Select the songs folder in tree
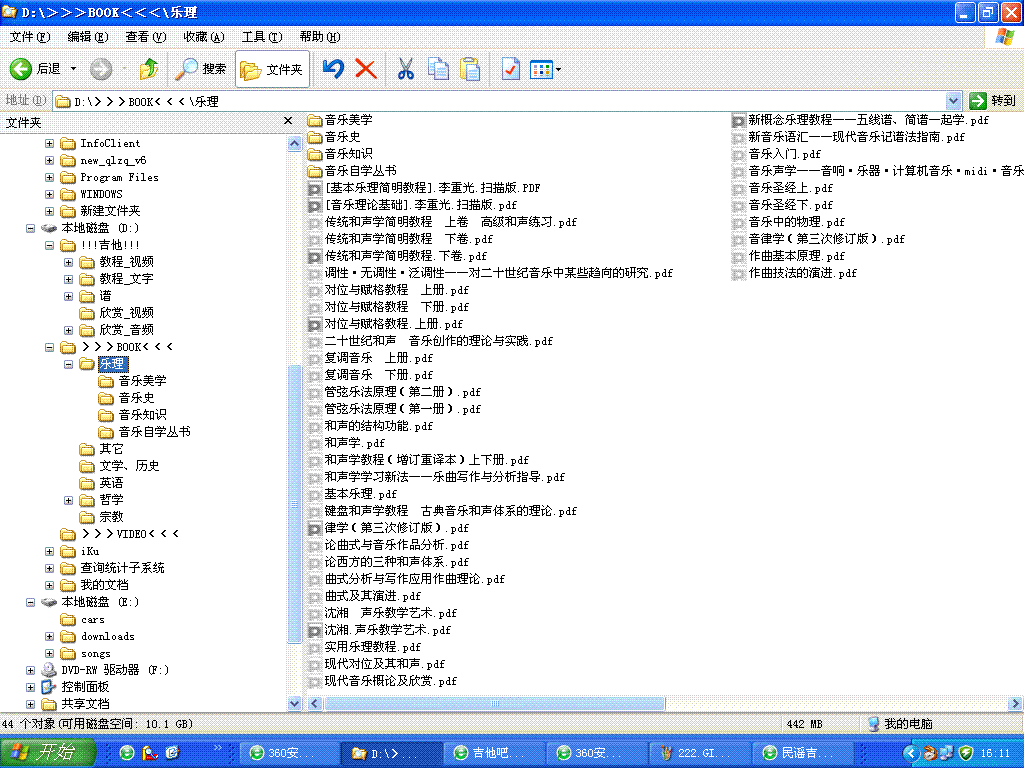 (95, 653)
